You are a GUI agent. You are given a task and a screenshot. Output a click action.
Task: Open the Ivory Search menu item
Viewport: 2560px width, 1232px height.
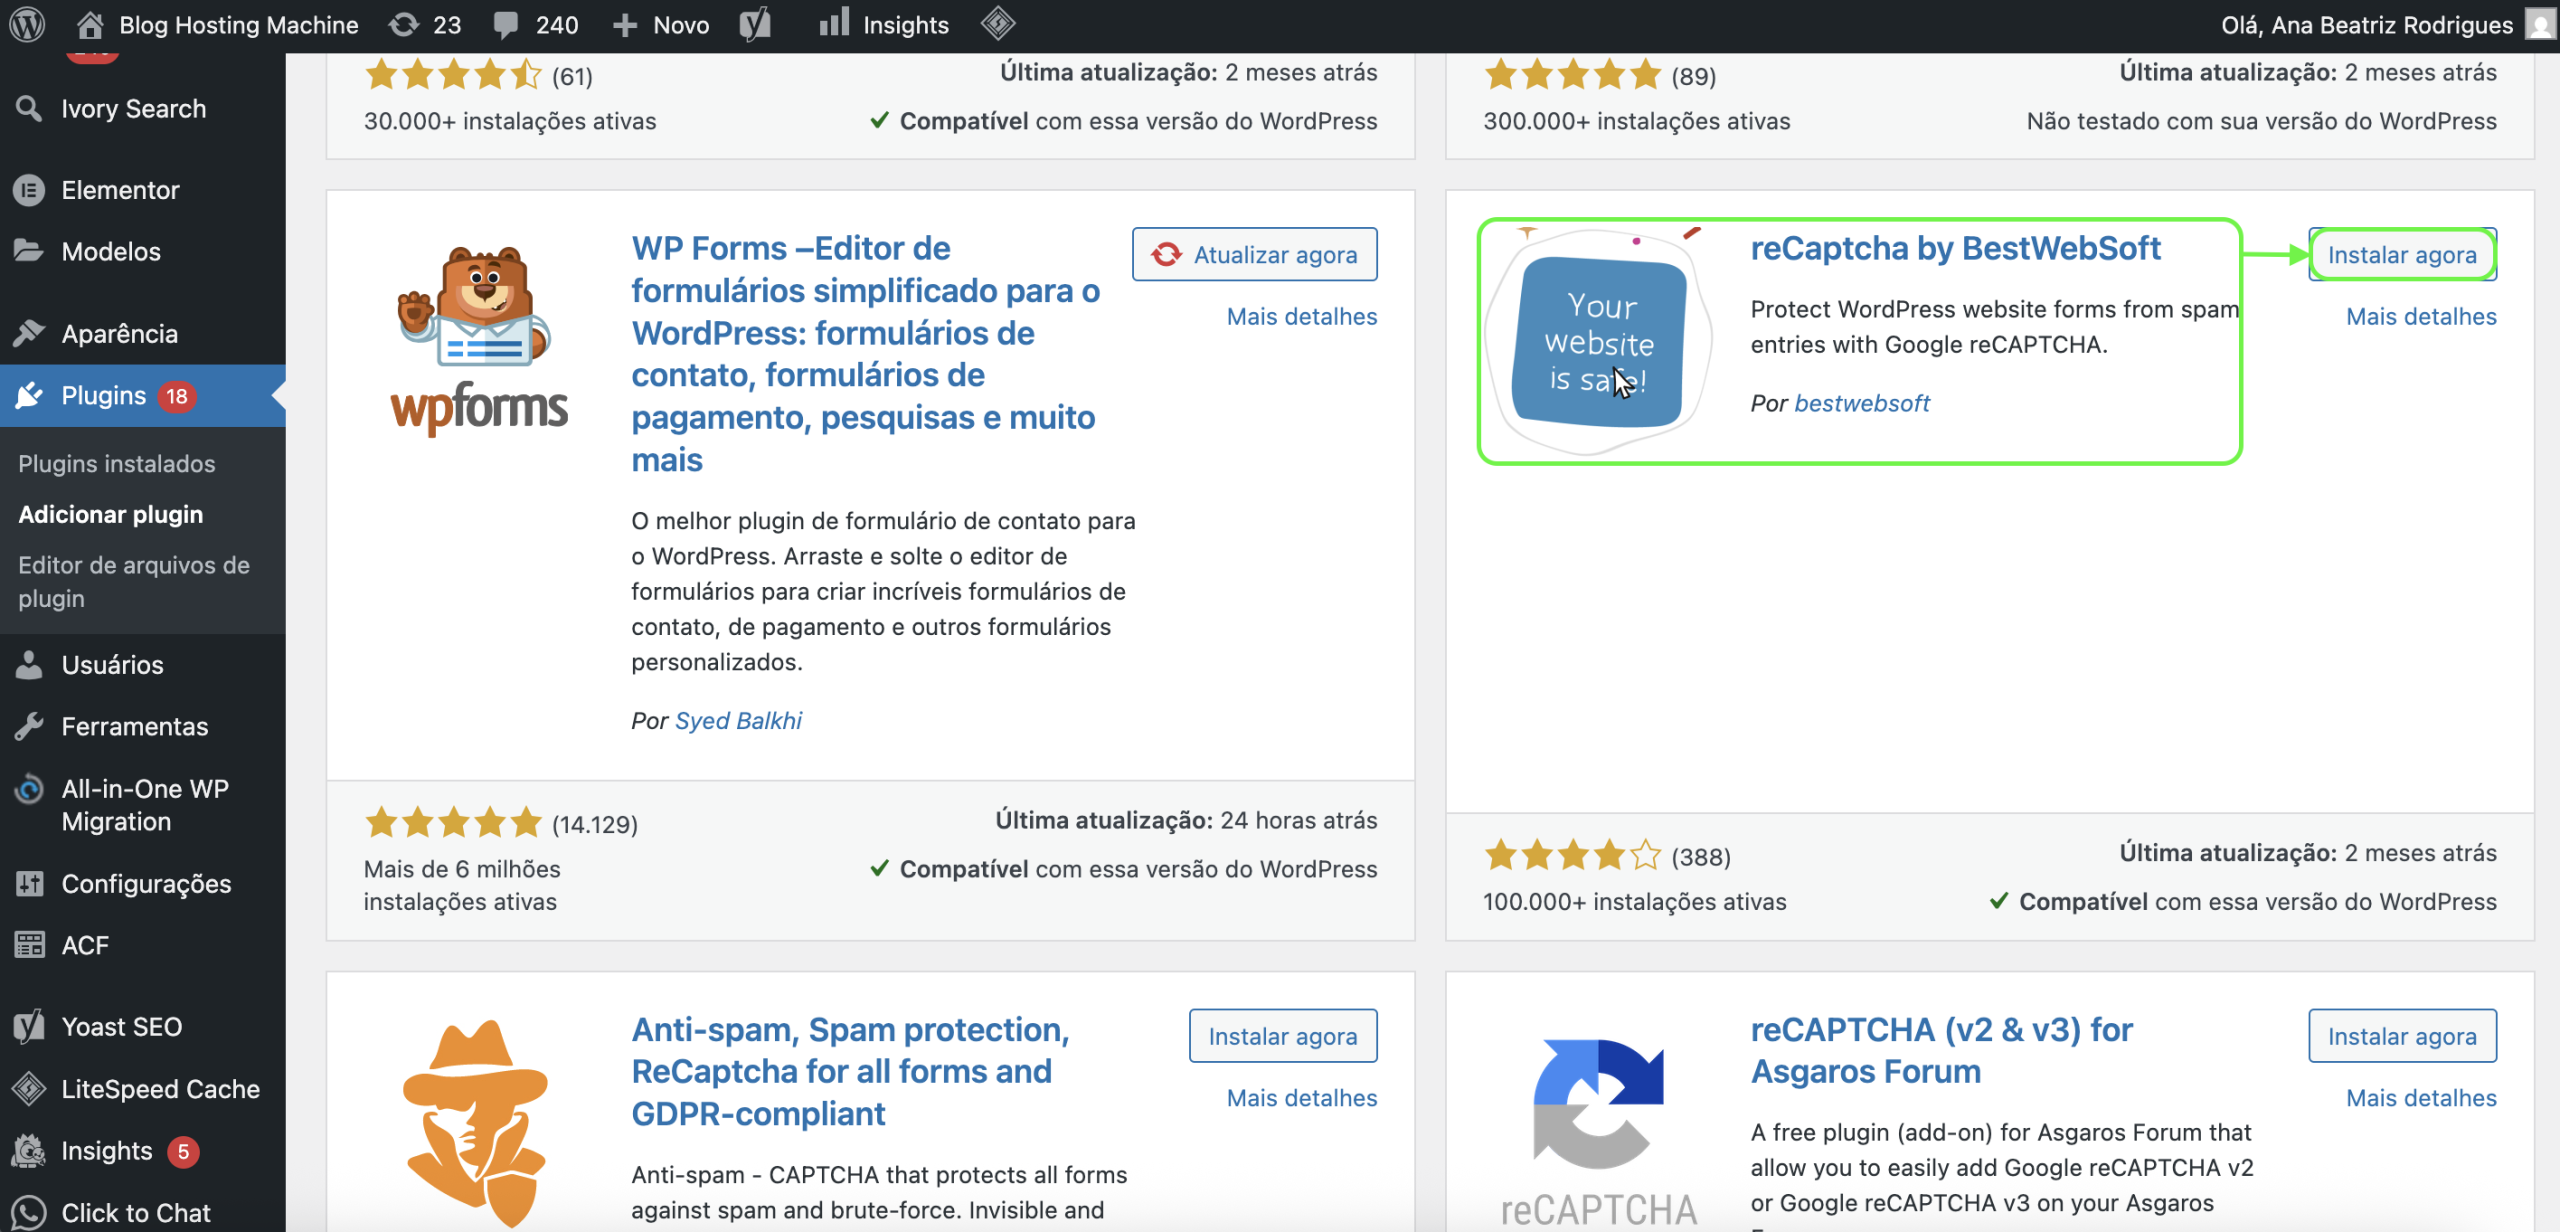133,108
